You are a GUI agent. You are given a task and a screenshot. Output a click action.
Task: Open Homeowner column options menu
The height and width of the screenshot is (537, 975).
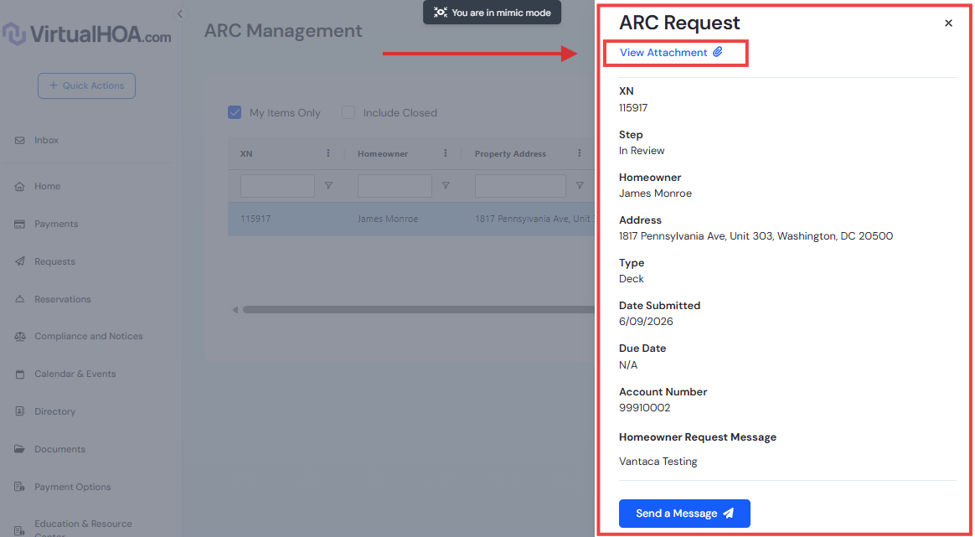click(x=445, y=154)
